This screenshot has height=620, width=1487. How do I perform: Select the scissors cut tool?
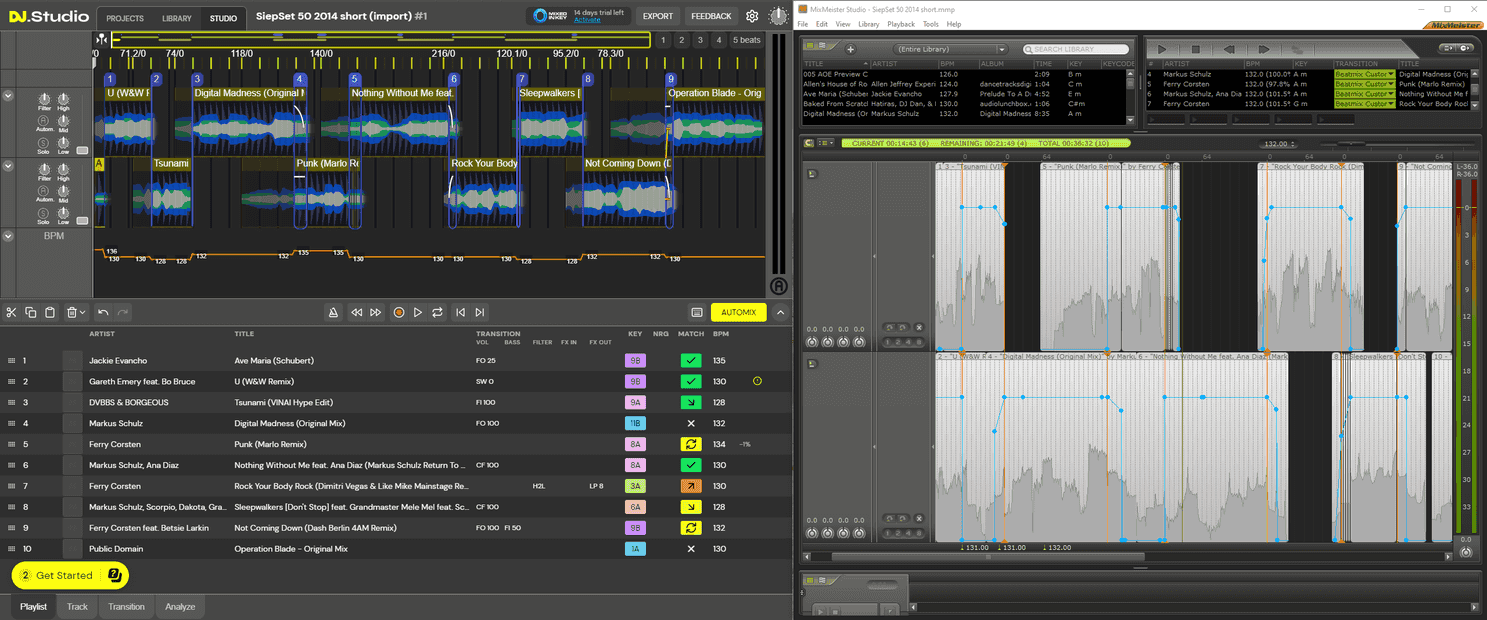(12, 312)
